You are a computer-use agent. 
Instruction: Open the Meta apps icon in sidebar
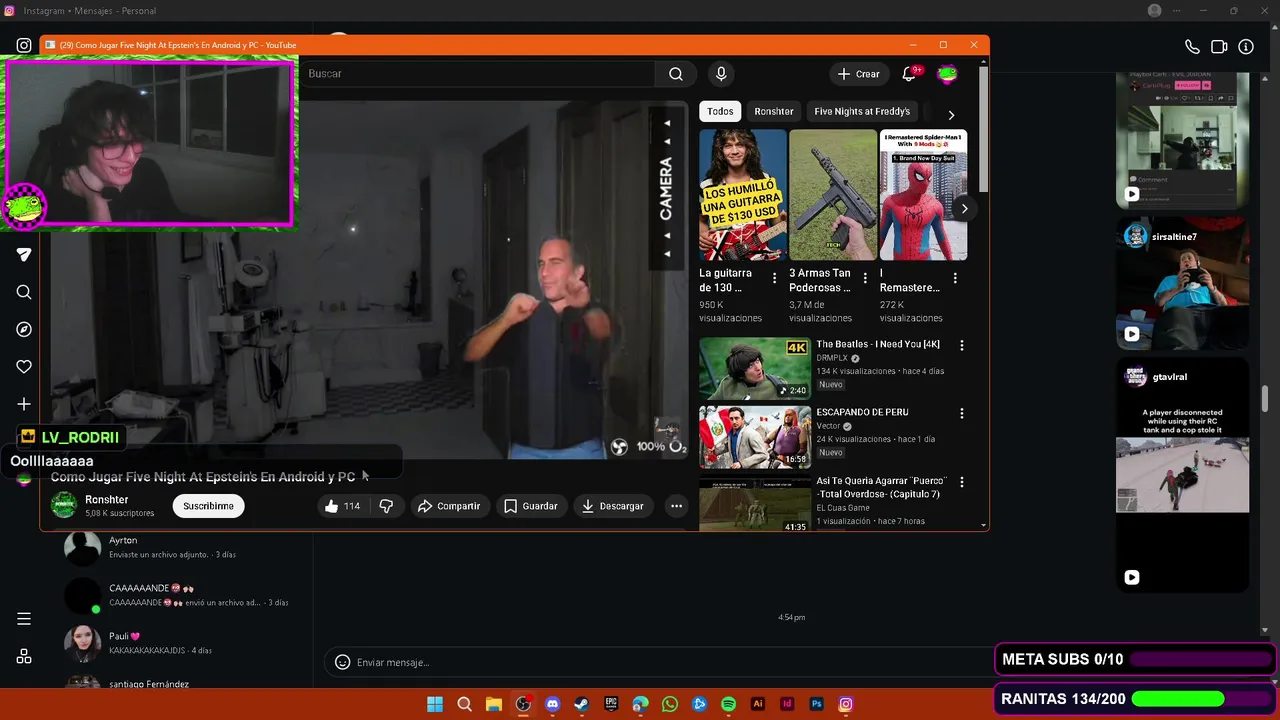24,657
